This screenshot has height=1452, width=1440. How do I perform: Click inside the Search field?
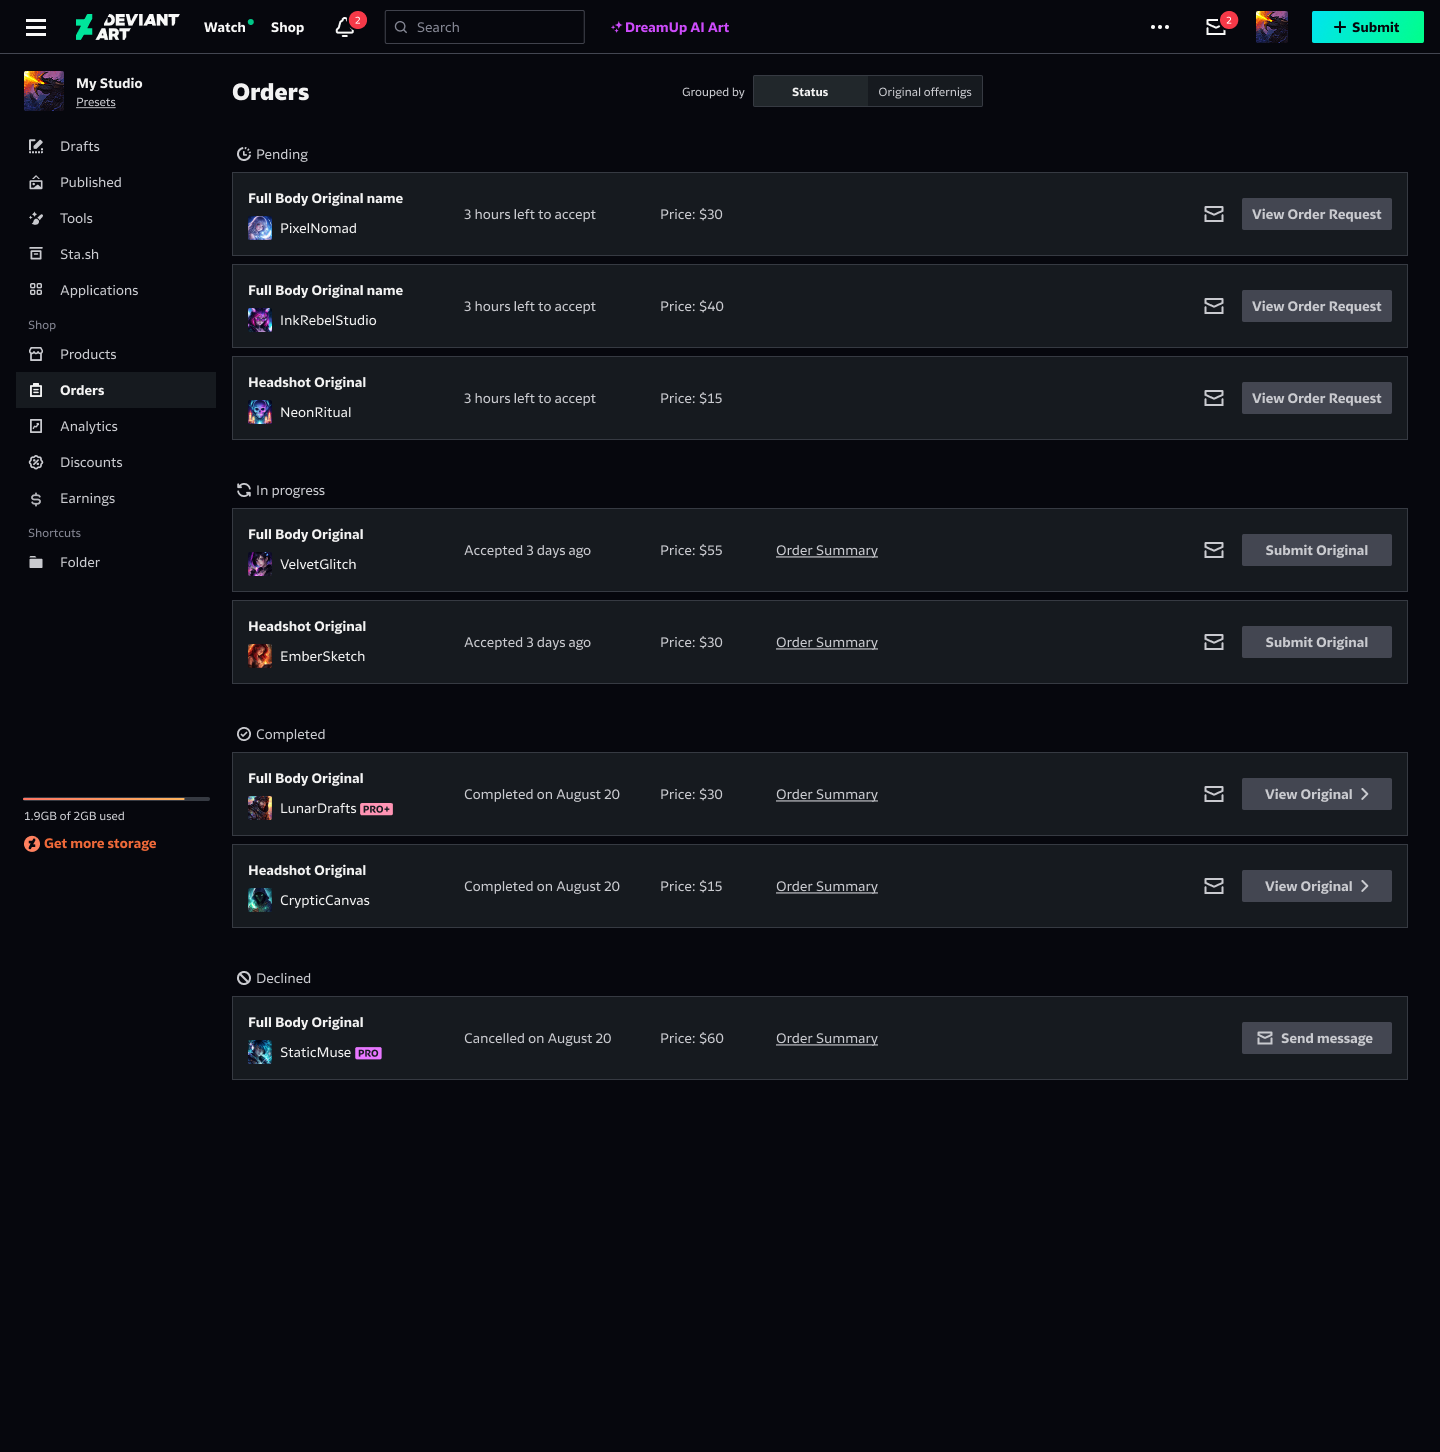pos(484,27)
